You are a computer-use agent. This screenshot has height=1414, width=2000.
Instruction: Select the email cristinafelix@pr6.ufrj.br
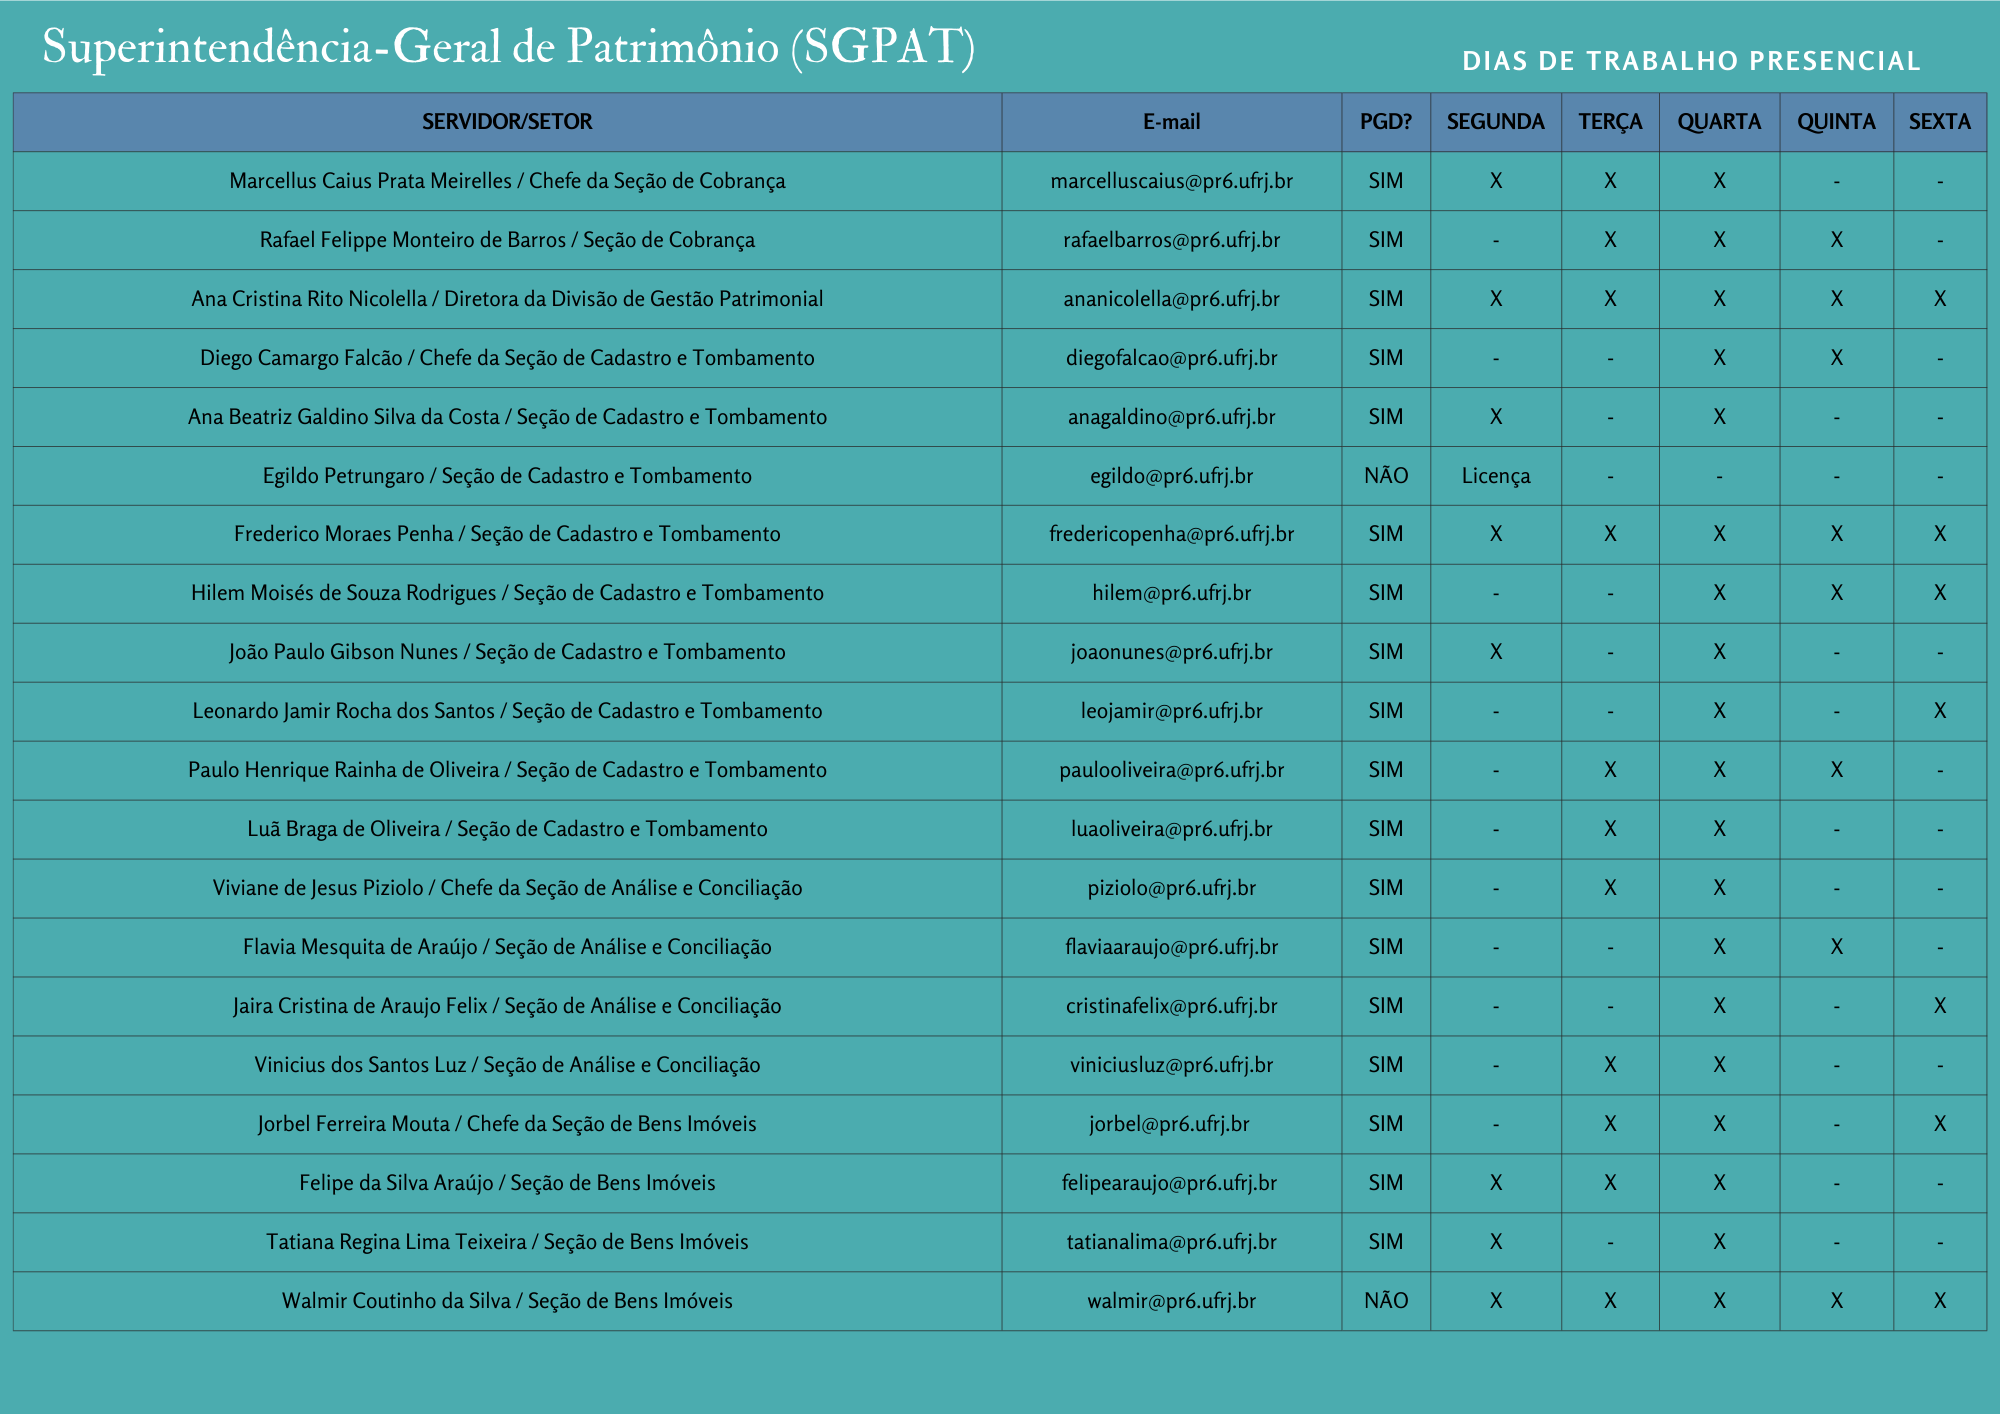[1171, 1007]
